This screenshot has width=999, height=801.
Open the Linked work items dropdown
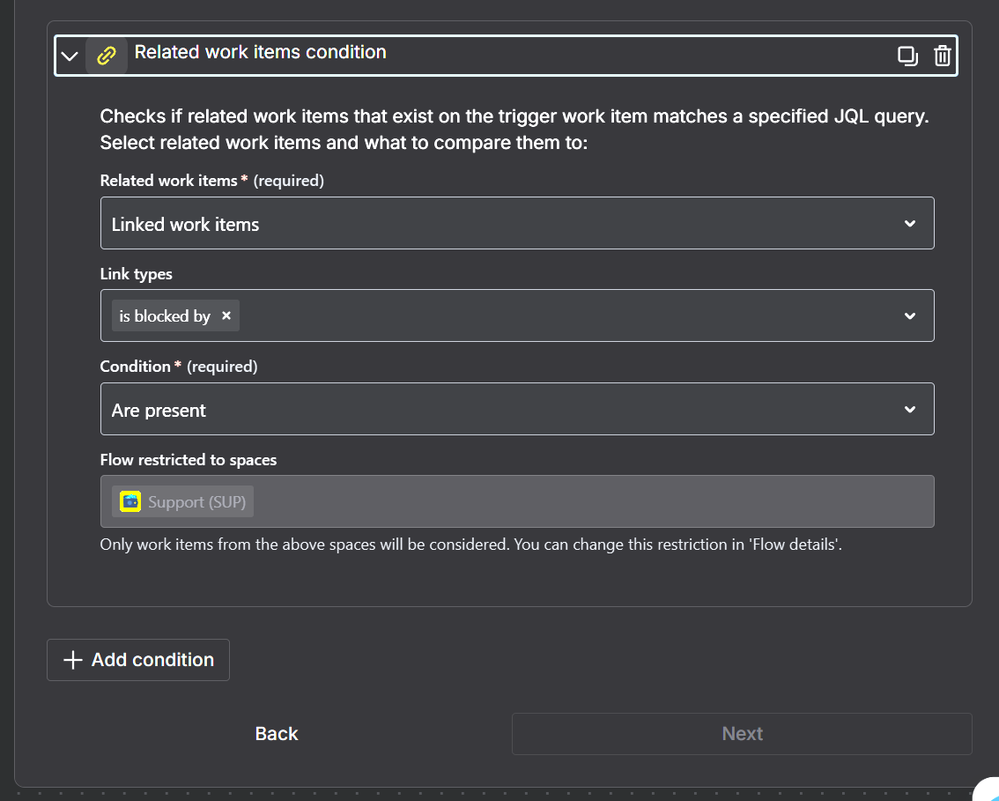[x=517, y=223]
